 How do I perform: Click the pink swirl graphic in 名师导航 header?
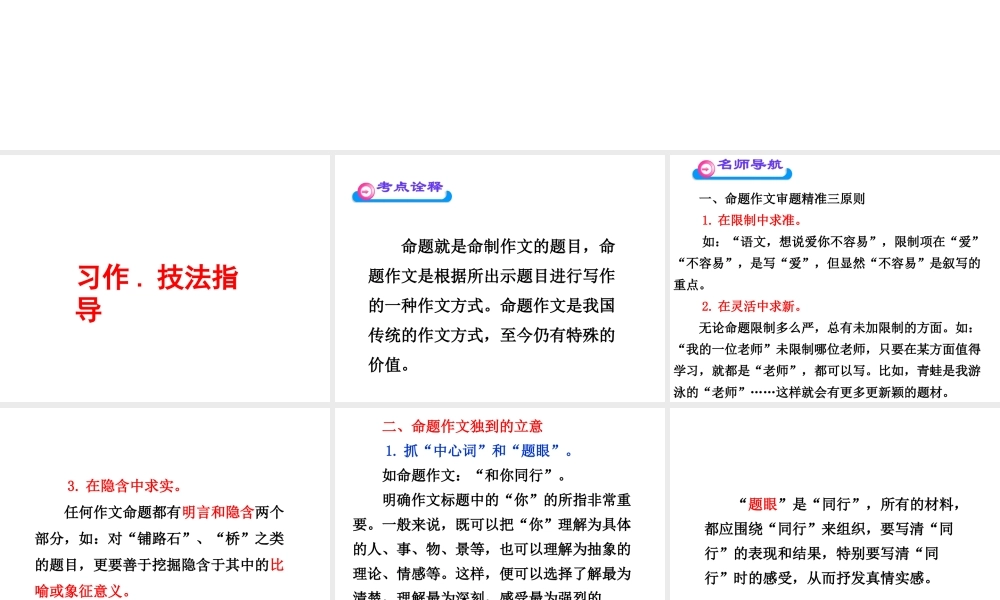pos(705,167)
